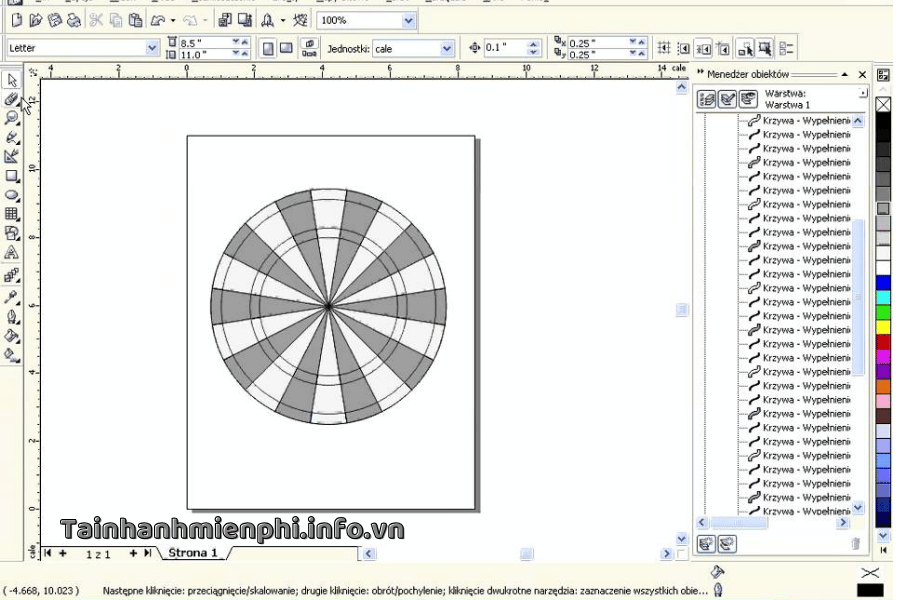Click the Print icon in toolbar
900x600 pixels.
pos(73,20)
